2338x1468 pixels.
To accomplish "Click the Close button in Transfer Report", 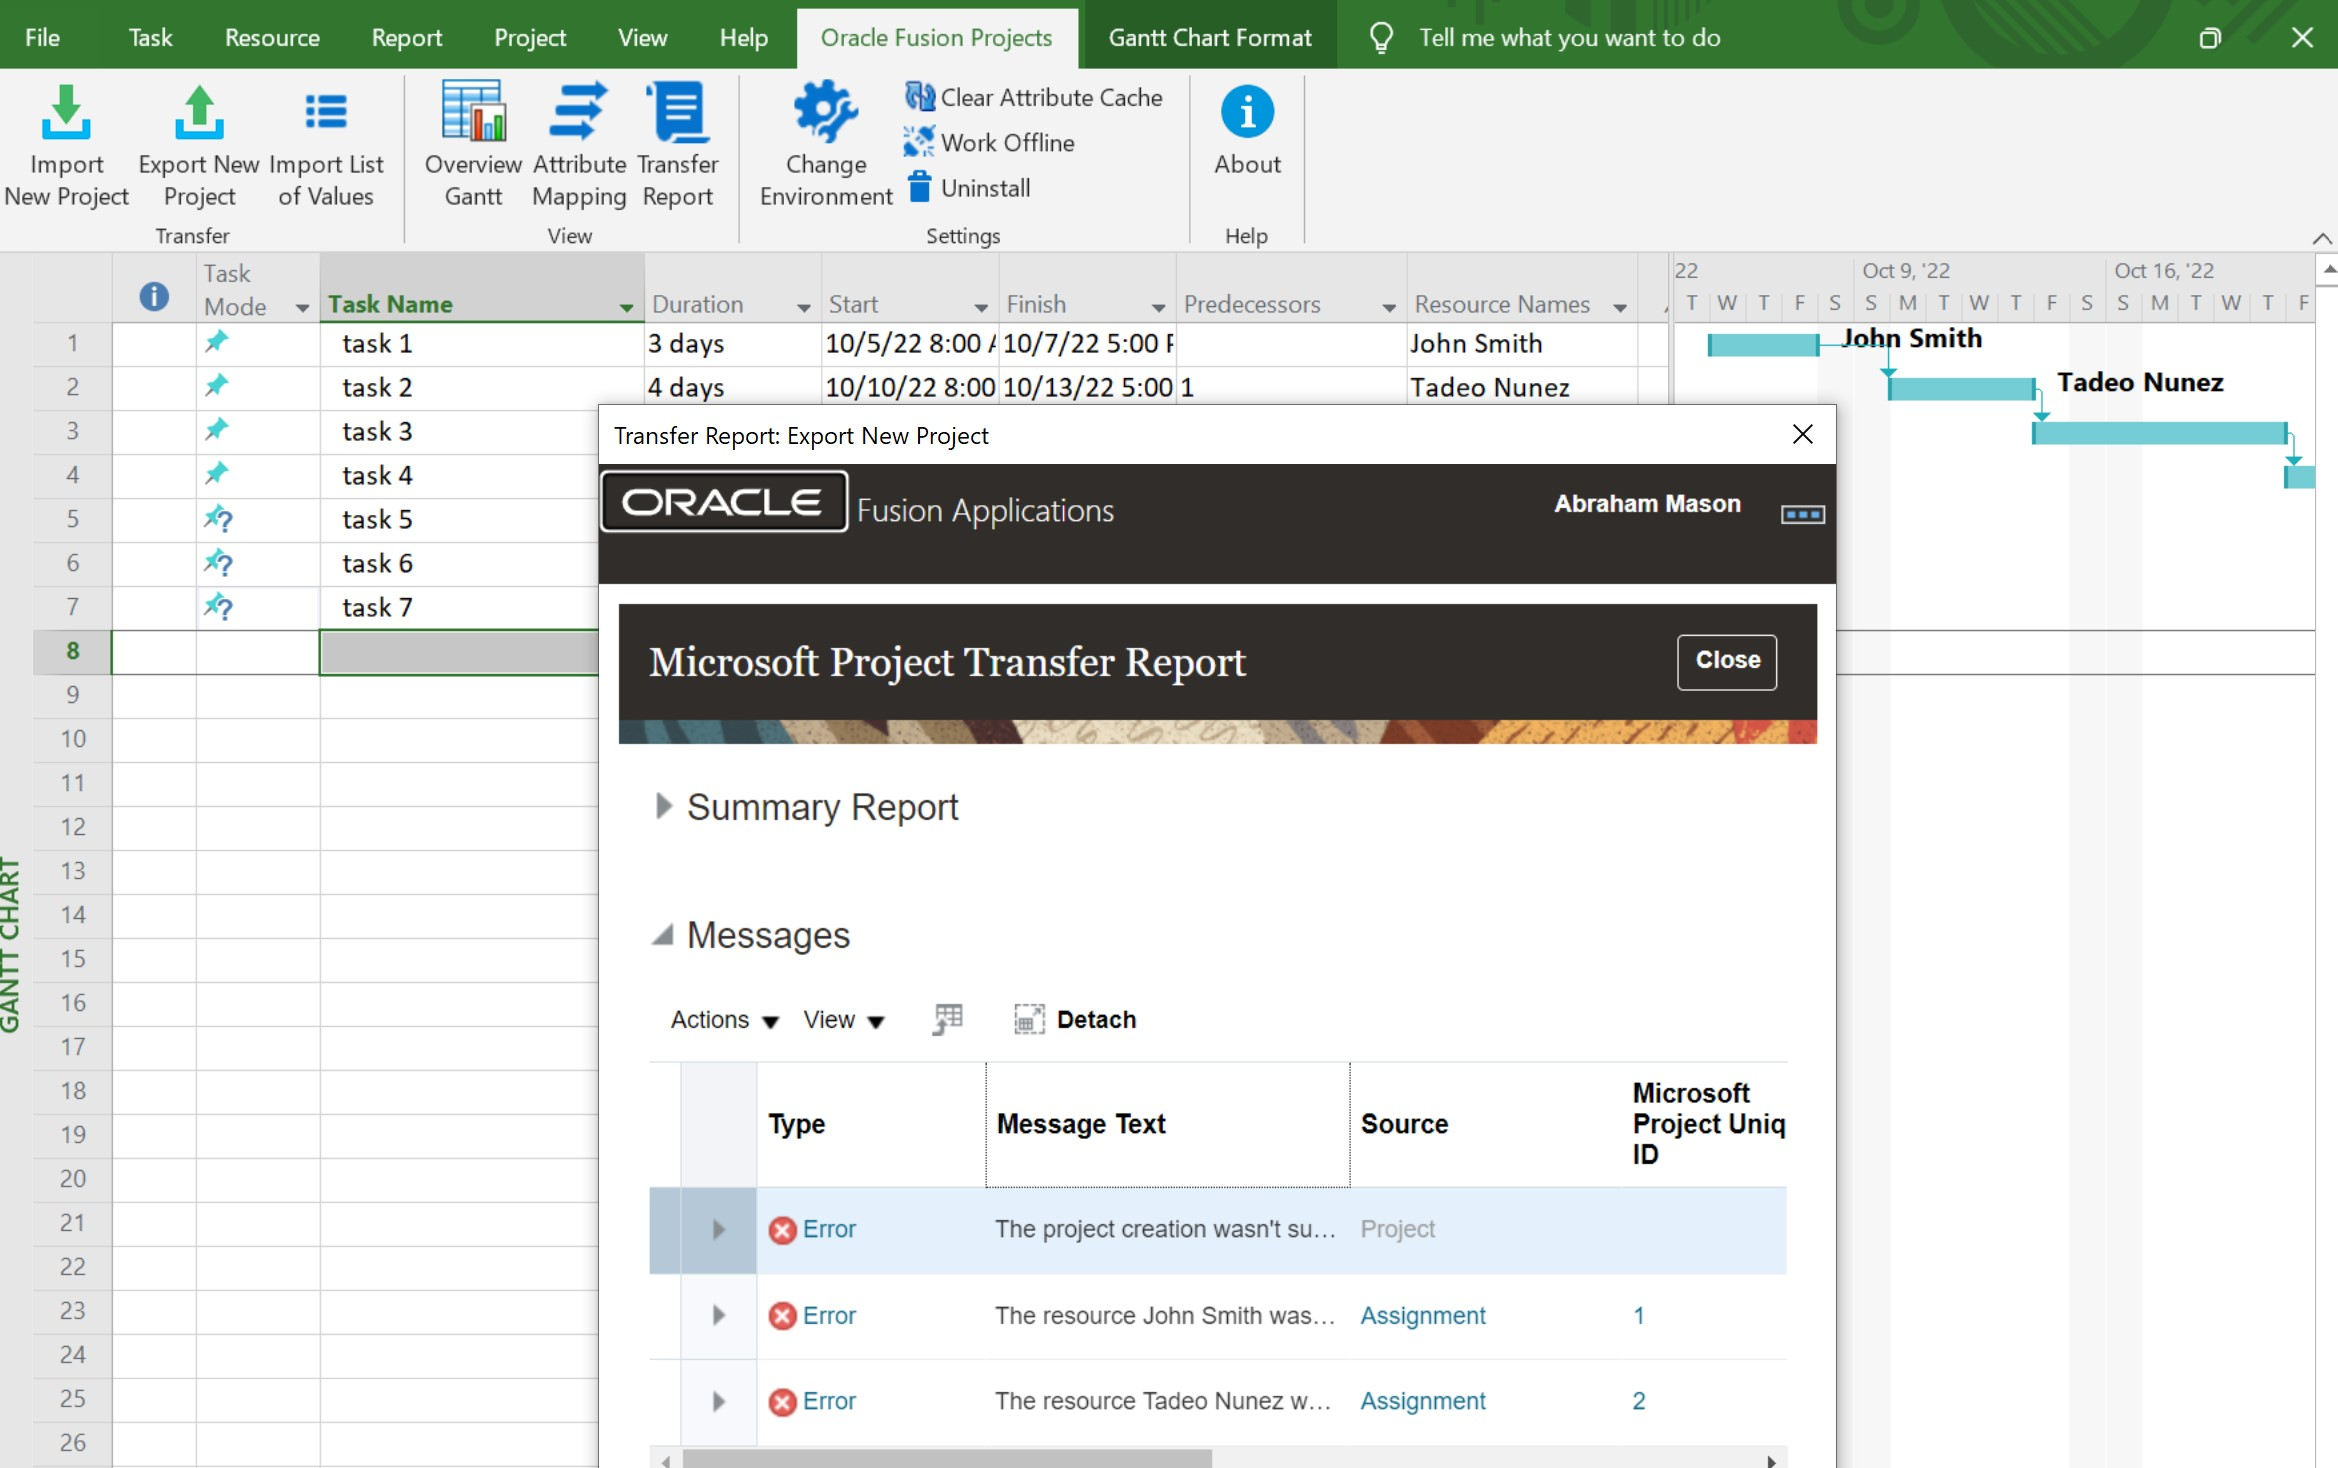I will click(x=1727, y=661).
